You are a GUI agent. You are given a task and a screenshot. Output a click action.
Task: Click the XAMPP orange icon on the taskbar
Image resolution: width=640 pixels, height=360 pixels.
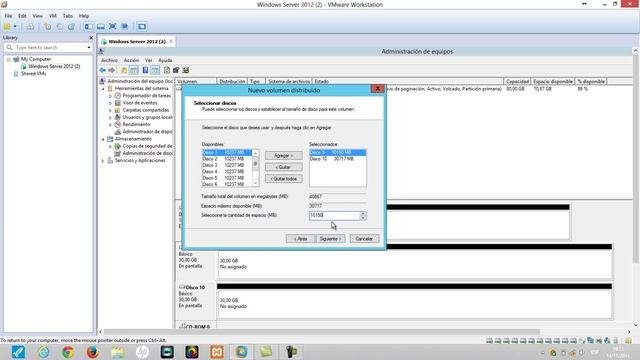click(x=217, y=352)
